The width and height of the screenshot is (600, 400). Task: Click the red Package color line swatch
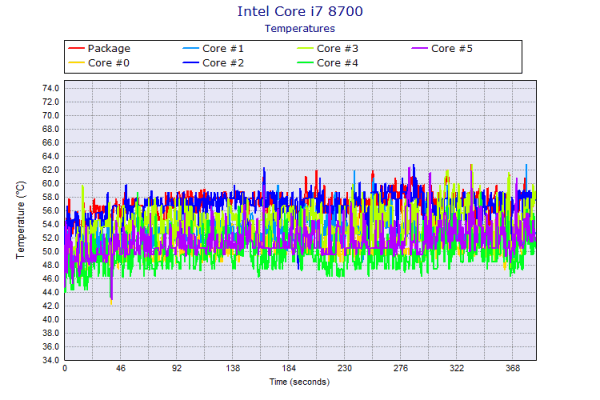(76, 49)
